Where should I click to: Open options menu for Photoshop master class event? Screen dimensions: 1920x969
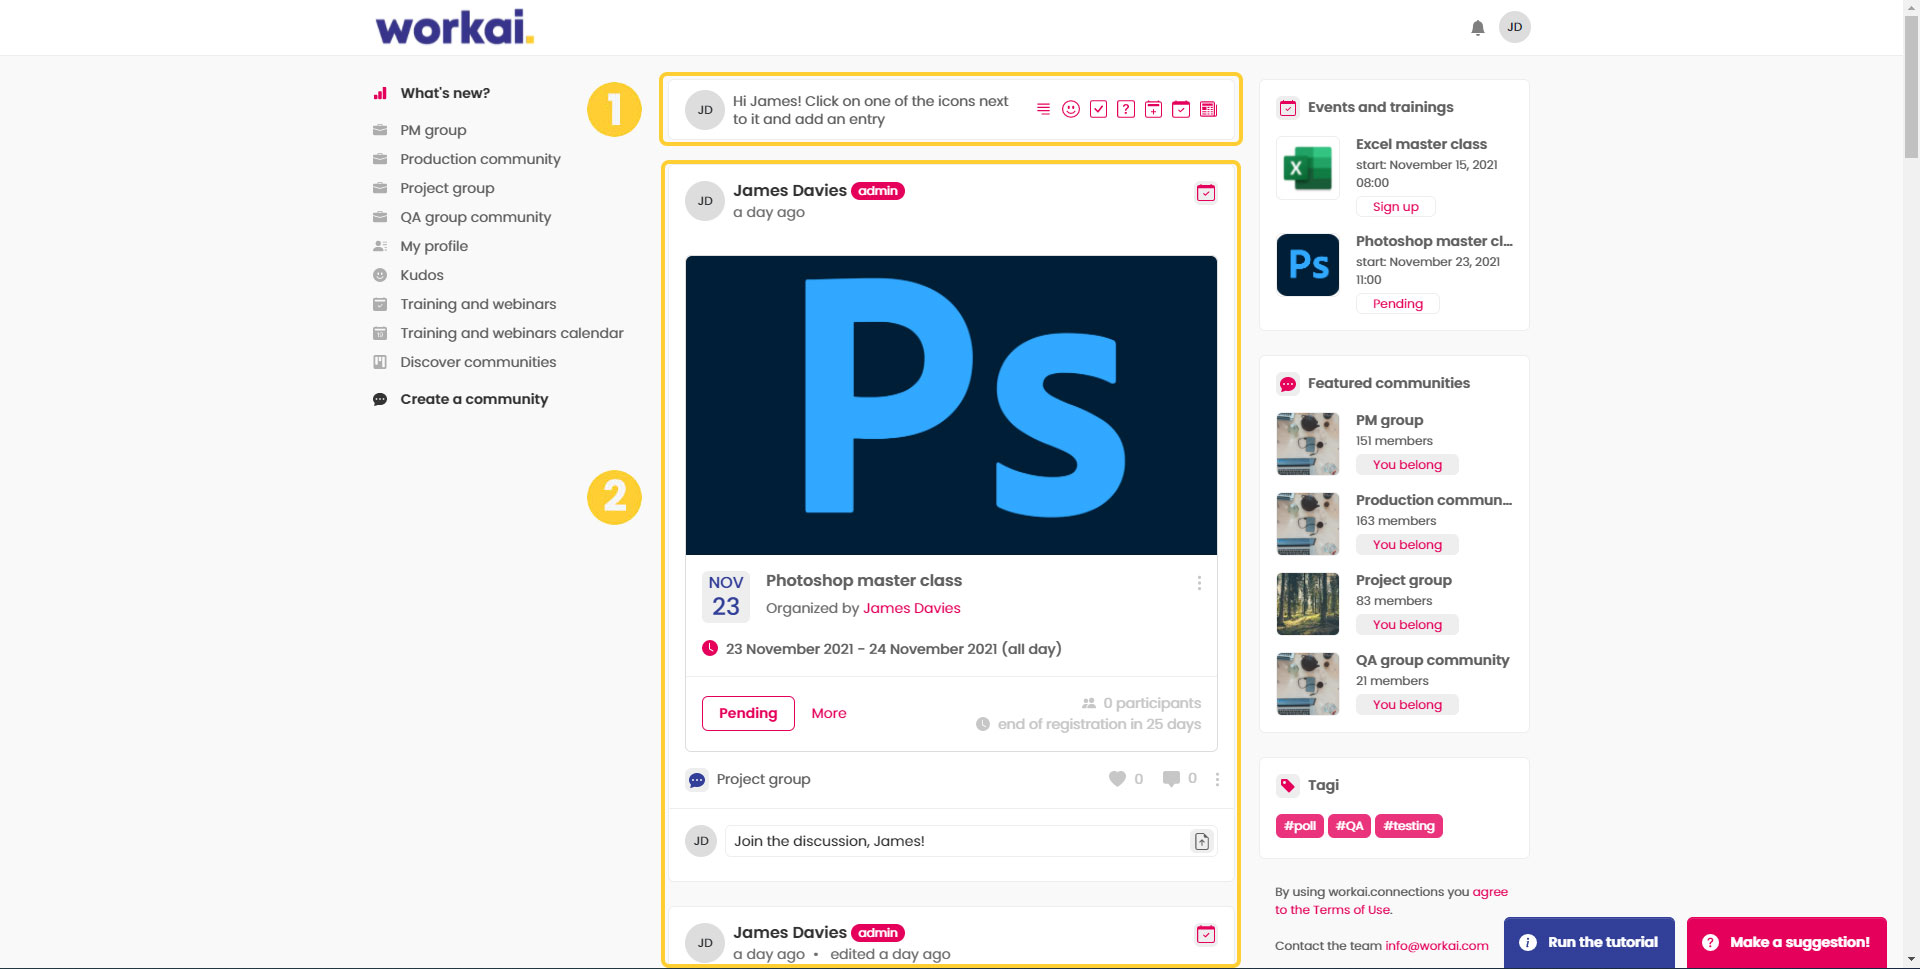pos(1199,583)
